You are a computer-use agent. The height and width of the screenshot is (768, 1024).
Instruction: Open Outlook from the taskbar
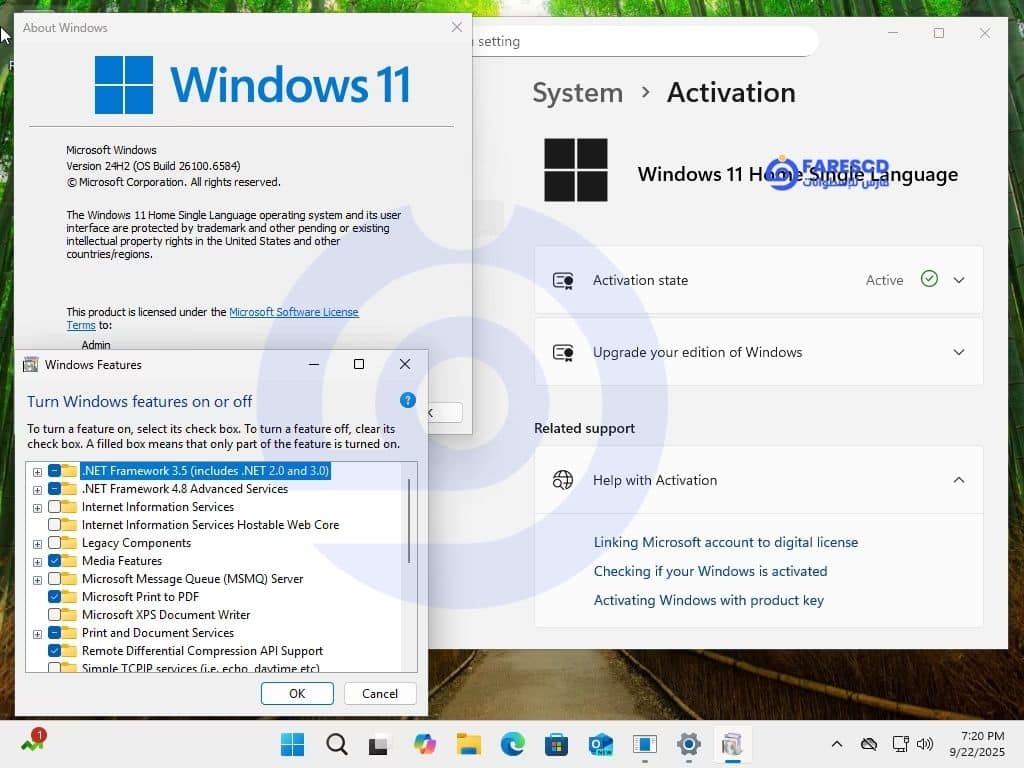(601, 744)
